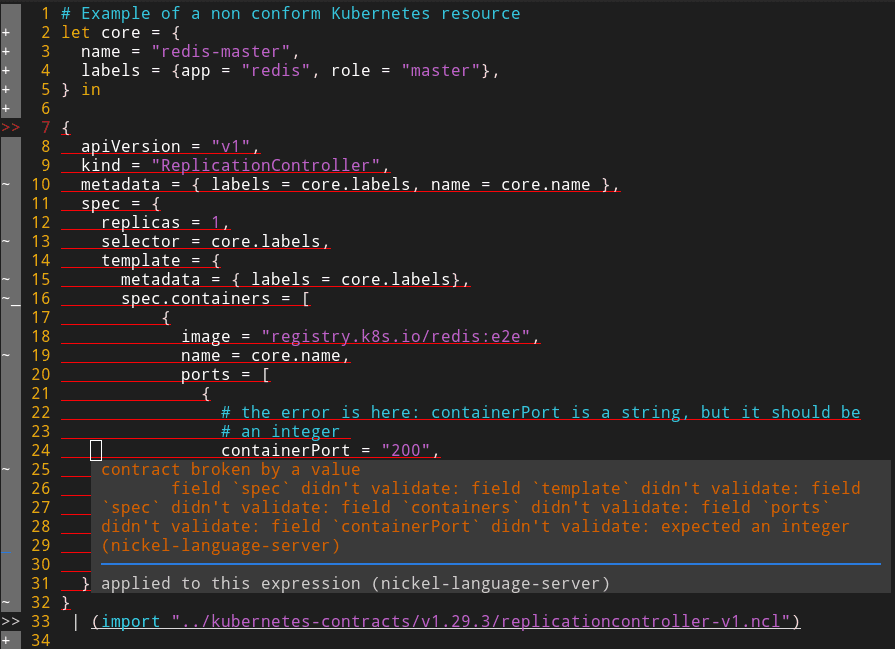Click the >> diagnostic sign on line 33
The height and width of the screenshot is (649, 895).
(x=10, y=621)
